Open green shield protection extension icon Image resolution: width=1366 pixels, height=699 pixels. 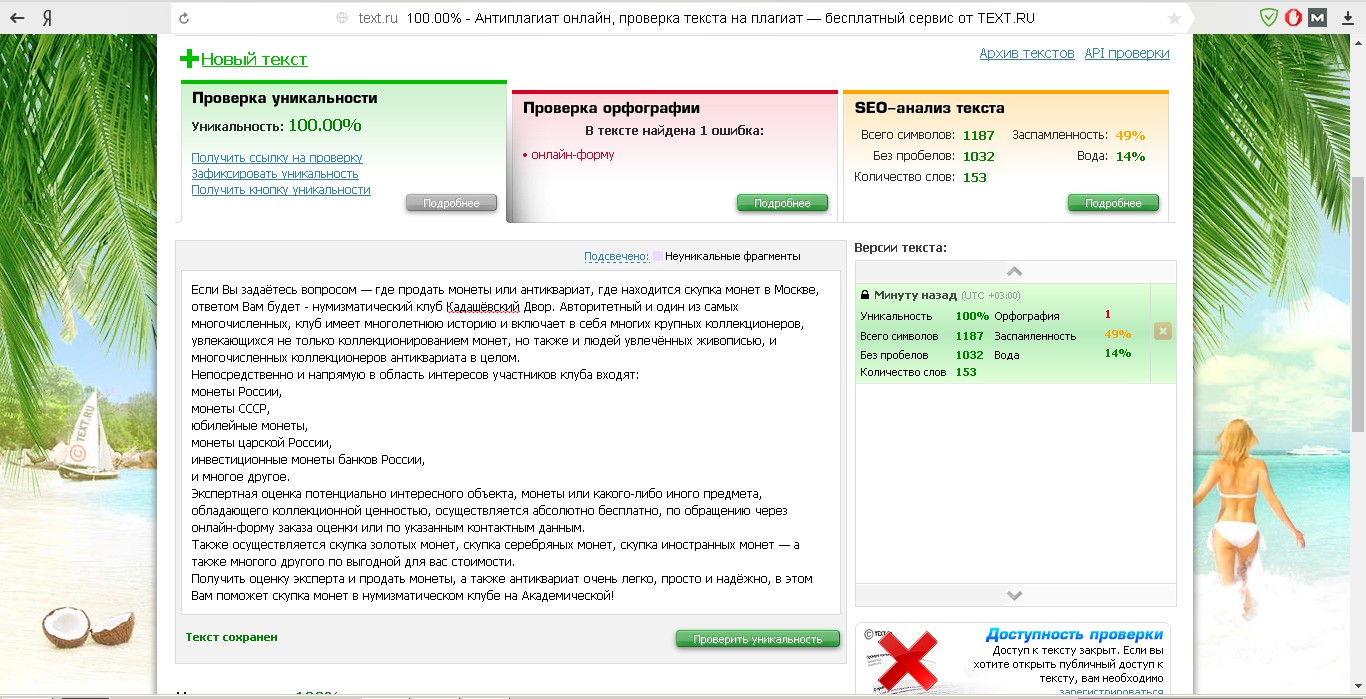(x=1268, y=17)
